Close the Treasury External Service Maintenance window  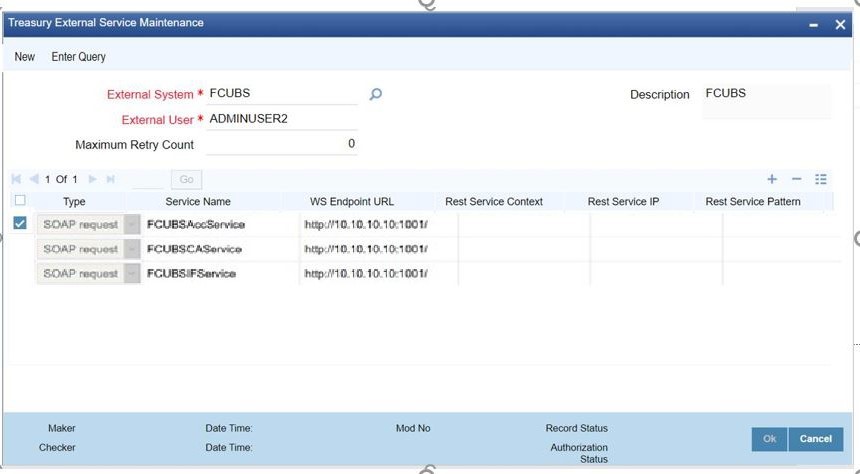(840, 25)
